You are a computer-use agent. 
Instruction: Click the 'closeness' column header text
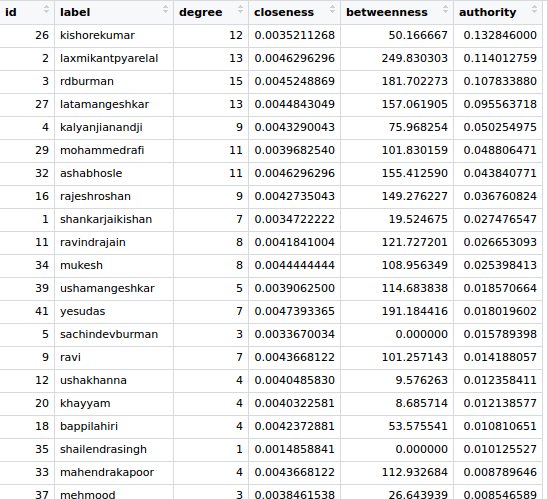coord(284,12)
